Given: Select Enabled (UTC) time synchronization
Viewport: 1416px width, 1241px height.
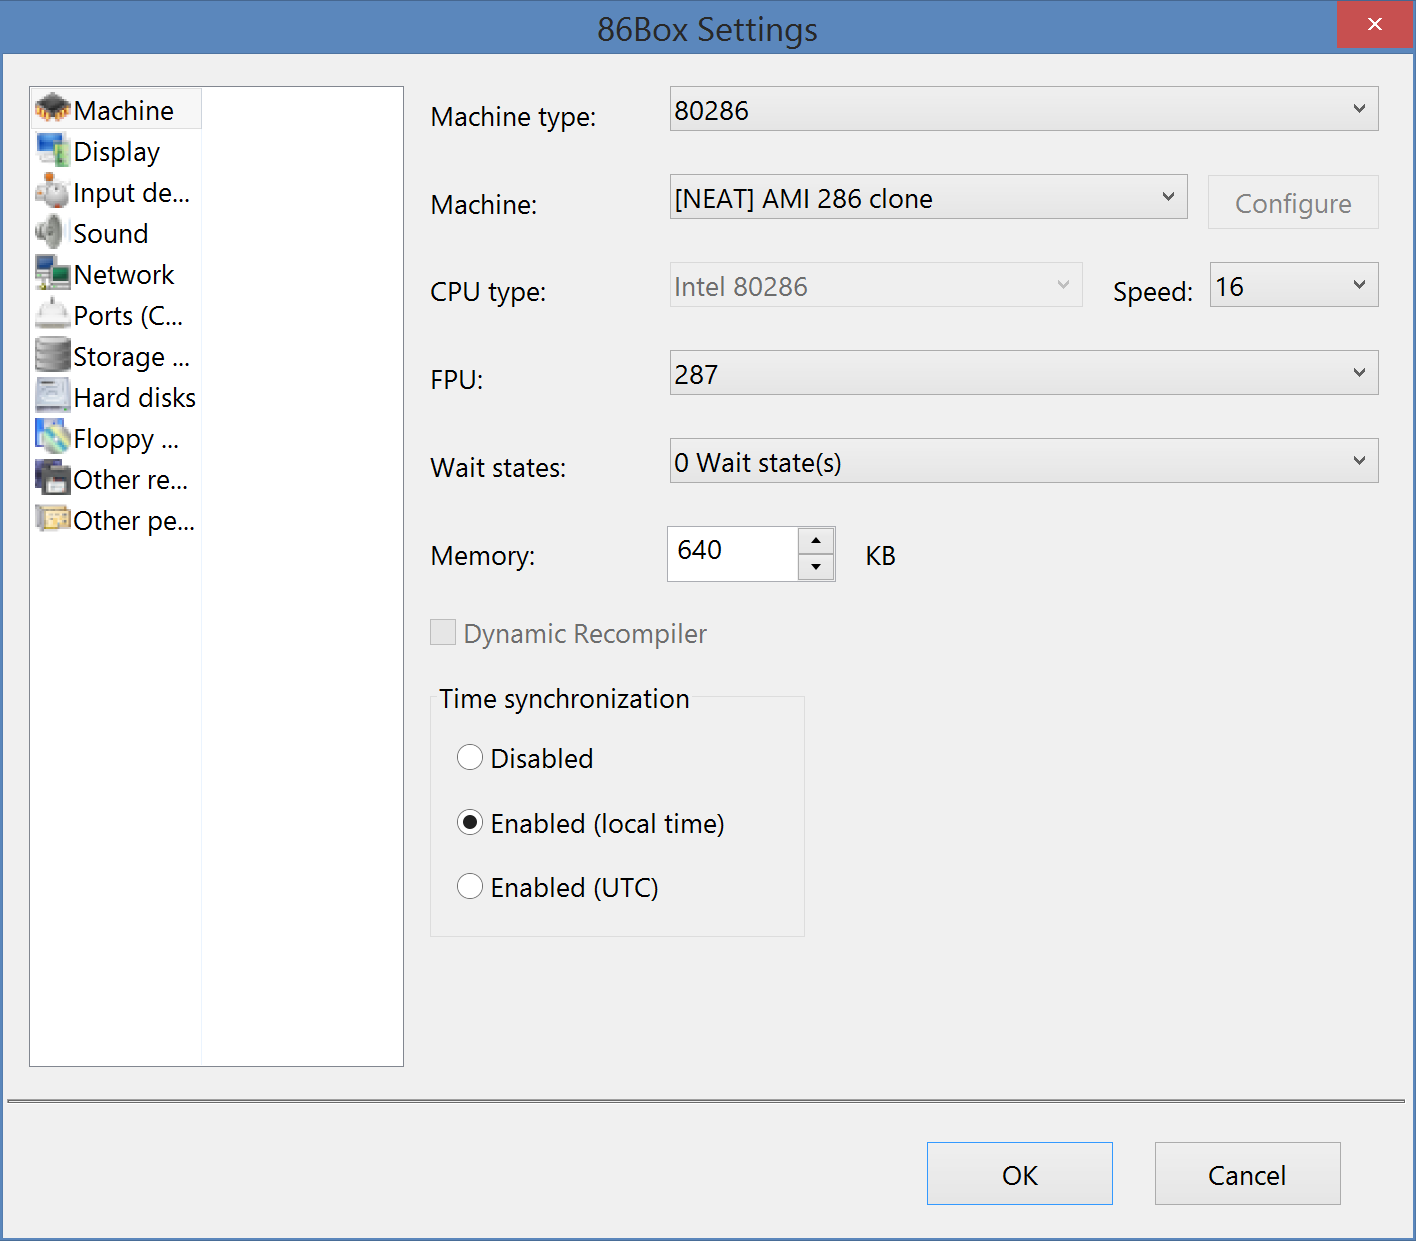Looking at the screenshot, I should (x=470, y=886).
